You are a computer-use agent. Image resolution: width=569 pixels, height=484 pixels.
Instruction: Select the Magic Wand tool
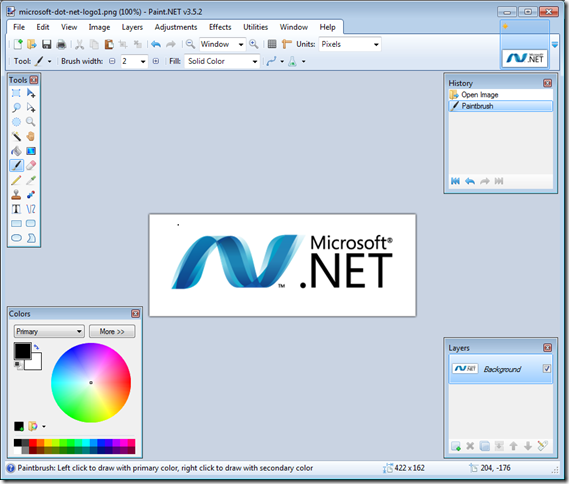tap(16, 136)
